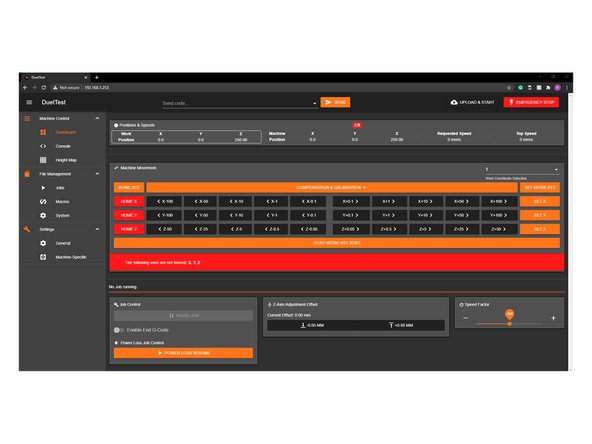
Task: Open the browser extensions puzzle icon
Action: (x=548, y=88)
